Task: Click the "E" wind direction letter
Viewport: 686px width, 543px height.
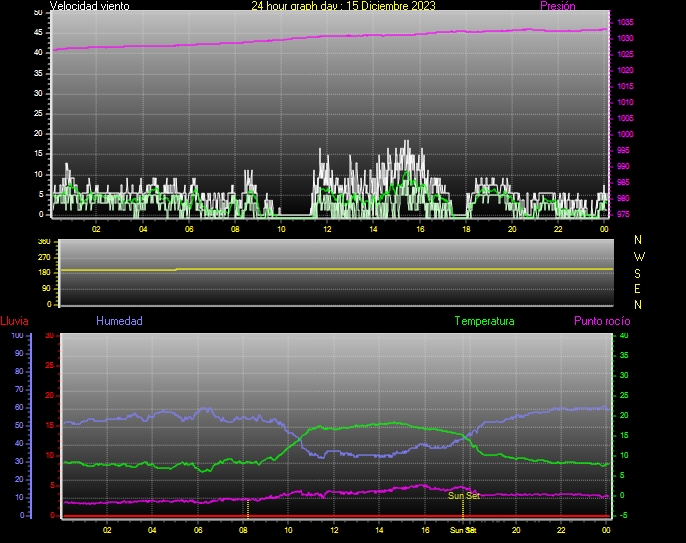Action: (x=637, y=289)
